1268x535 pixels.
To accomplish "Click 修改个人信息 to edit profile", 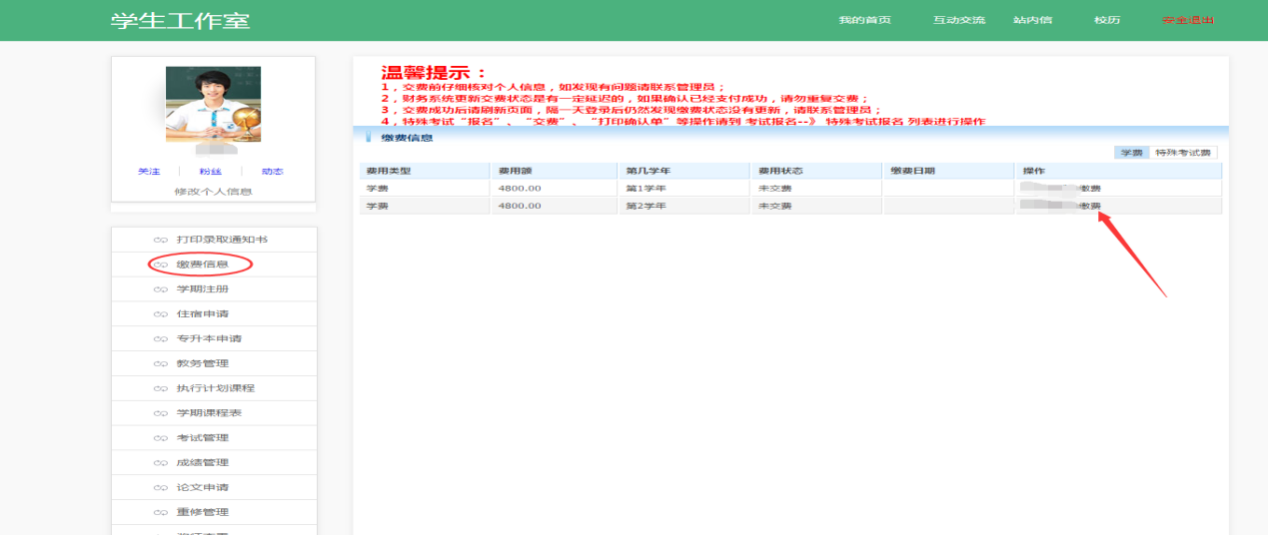I will pyautogui.click(x=213, y=191).
